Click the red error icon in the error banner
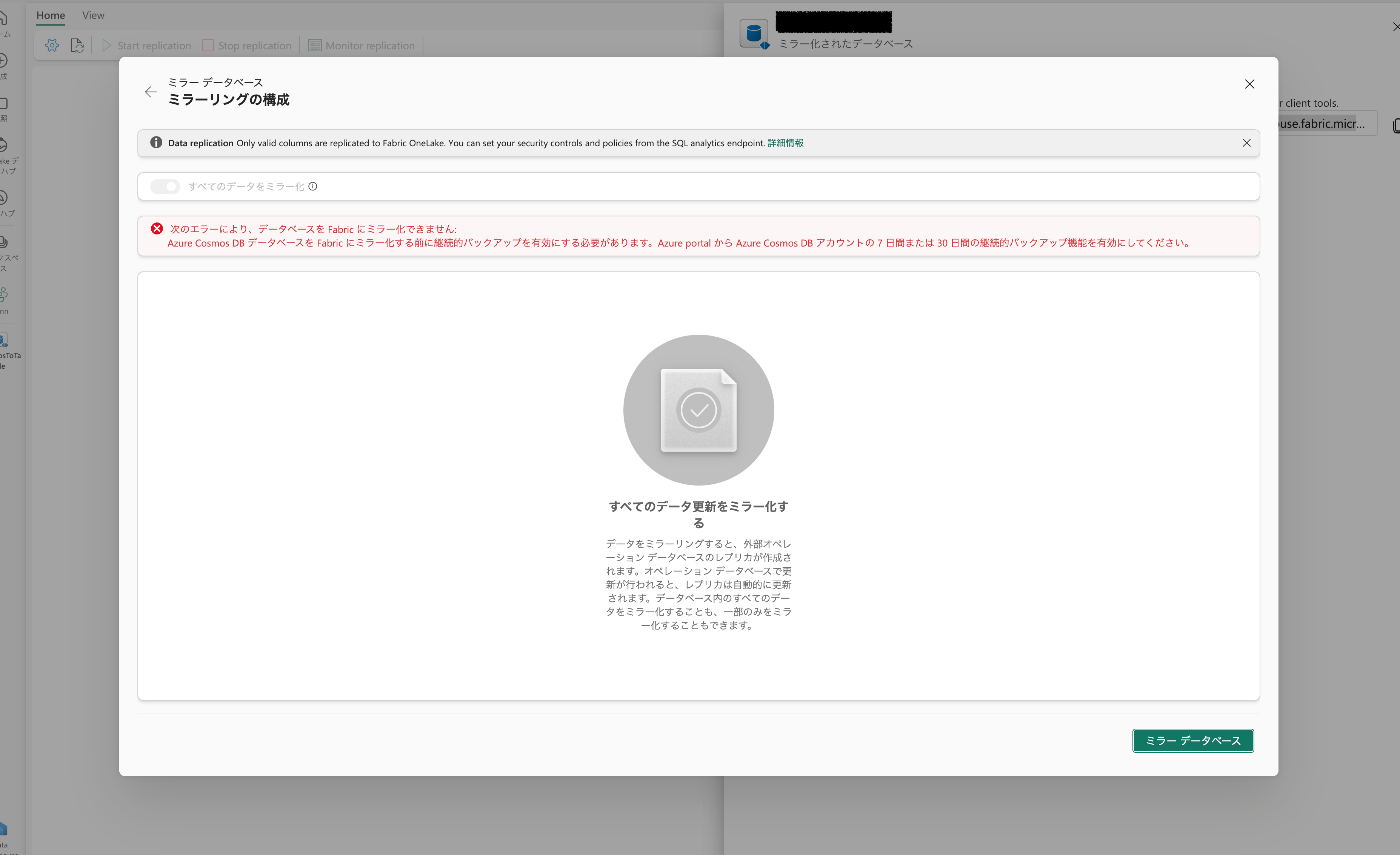Screen dimensions: 1400x855 (157, 229)
